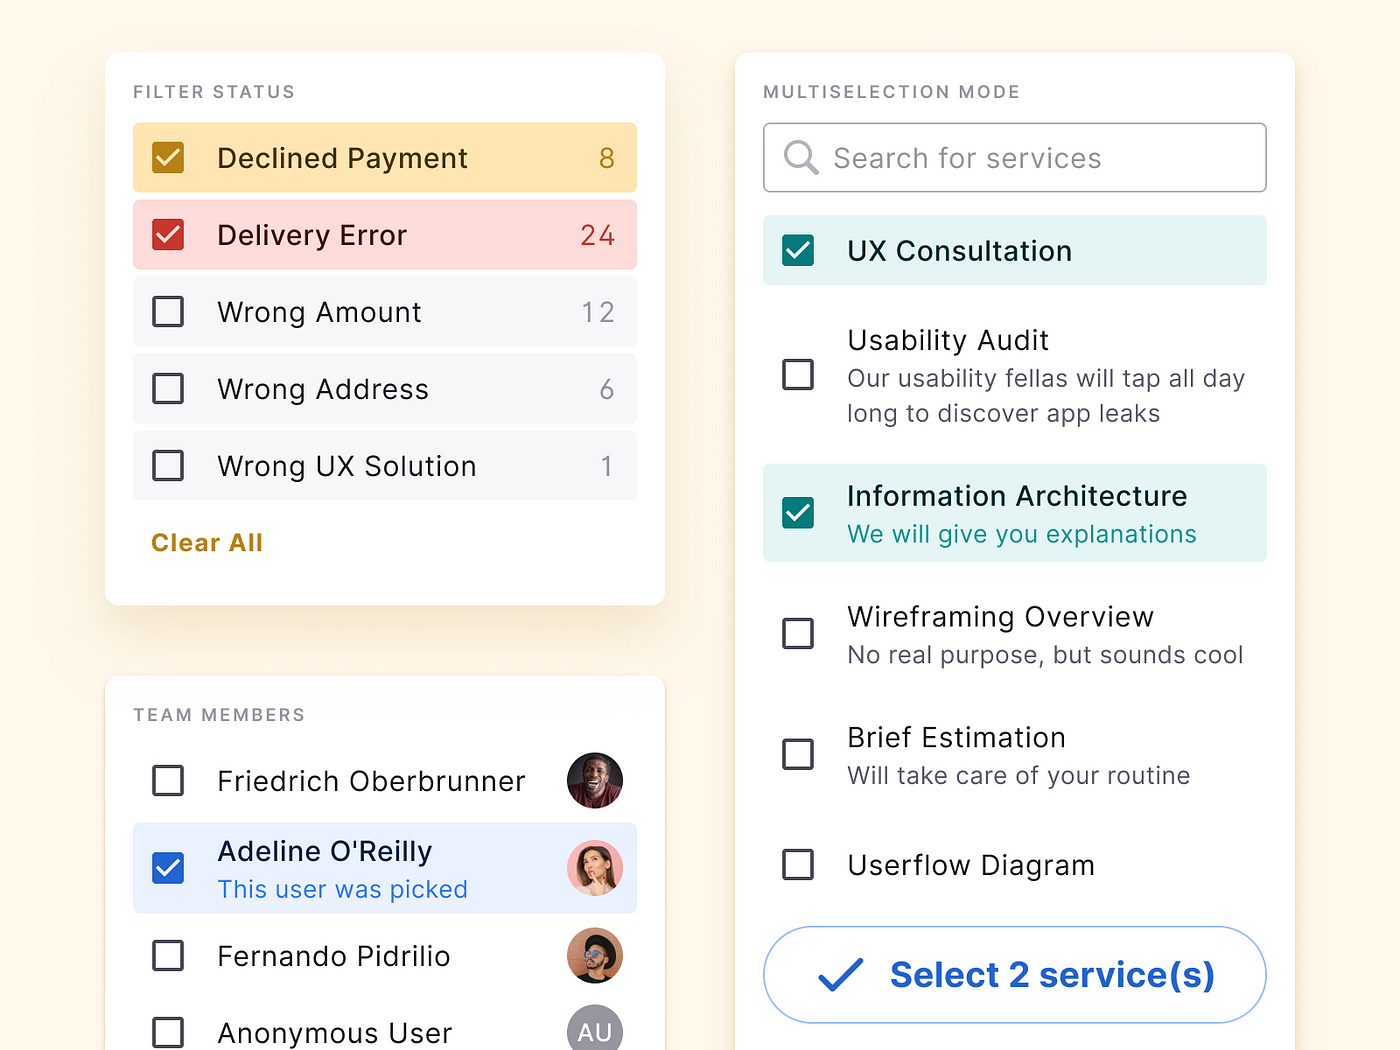This screenshot has width=1400, height=1050.
Task: Click Fernando Pidrilio's avatar photo
Action: 595,956
